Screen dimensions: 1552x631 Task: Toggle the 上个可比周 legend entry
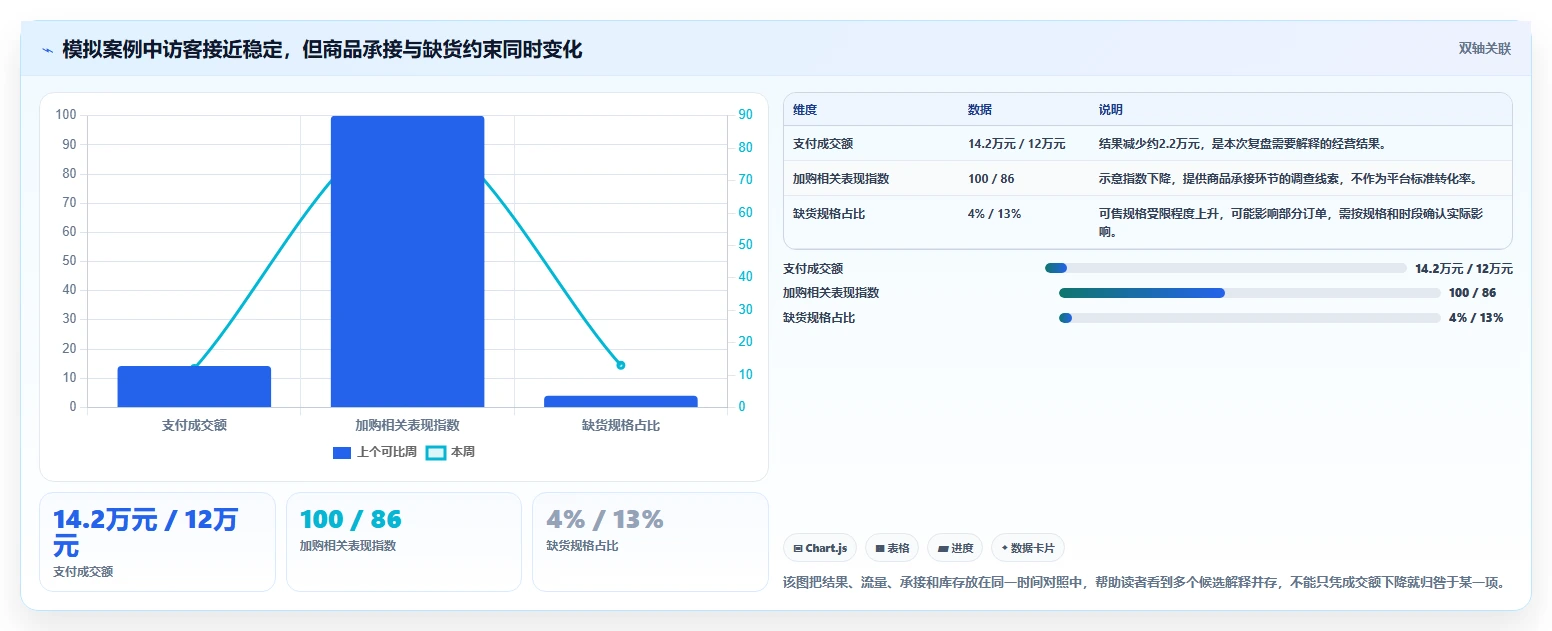click(375, 452)
